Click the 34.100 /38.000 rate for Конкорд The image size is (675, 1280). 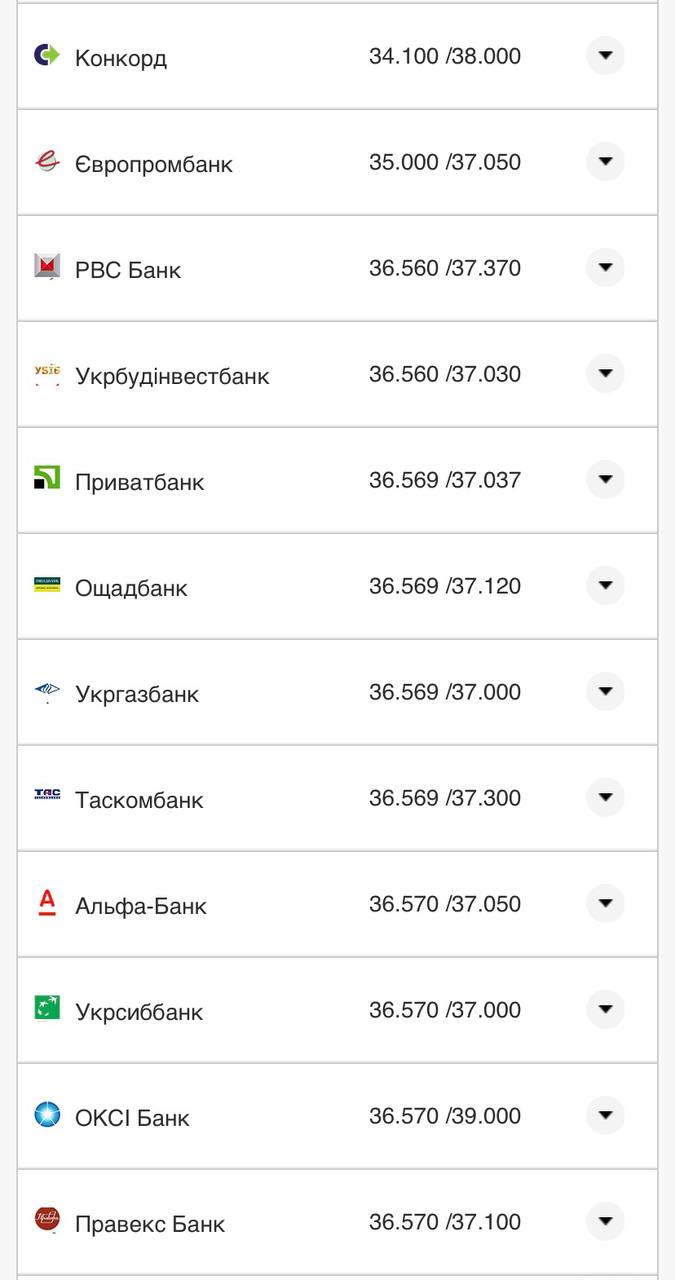pos(446,56)
